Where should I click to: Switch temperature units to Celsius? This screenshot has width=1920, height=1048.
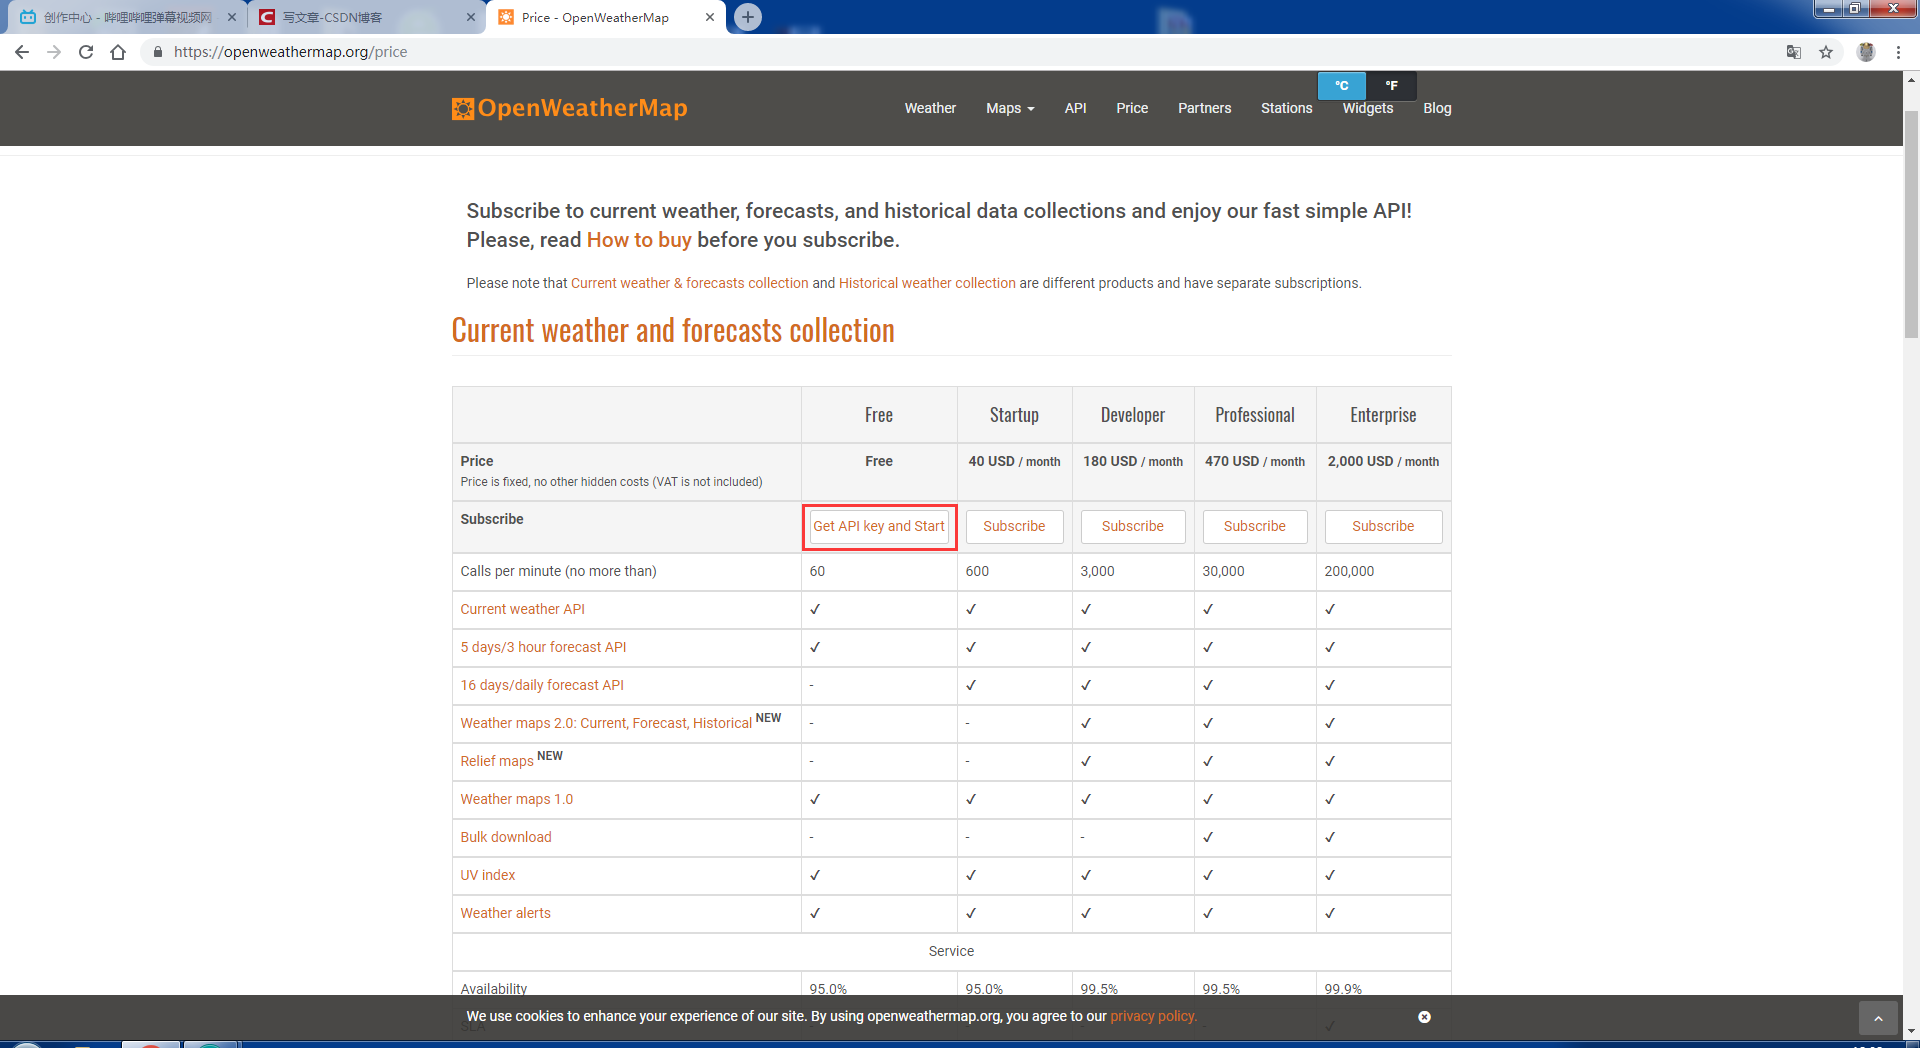[1342, 86]
